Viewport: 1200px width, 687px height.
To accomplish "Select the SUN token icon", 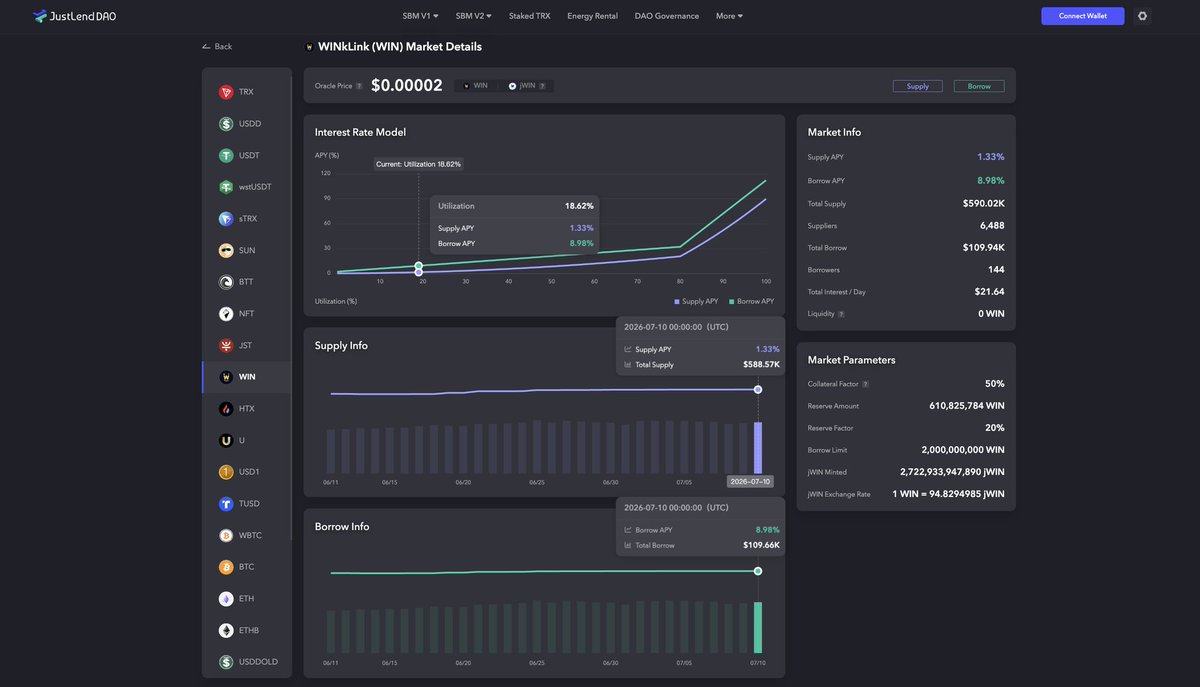I will [x=226, y=250].
